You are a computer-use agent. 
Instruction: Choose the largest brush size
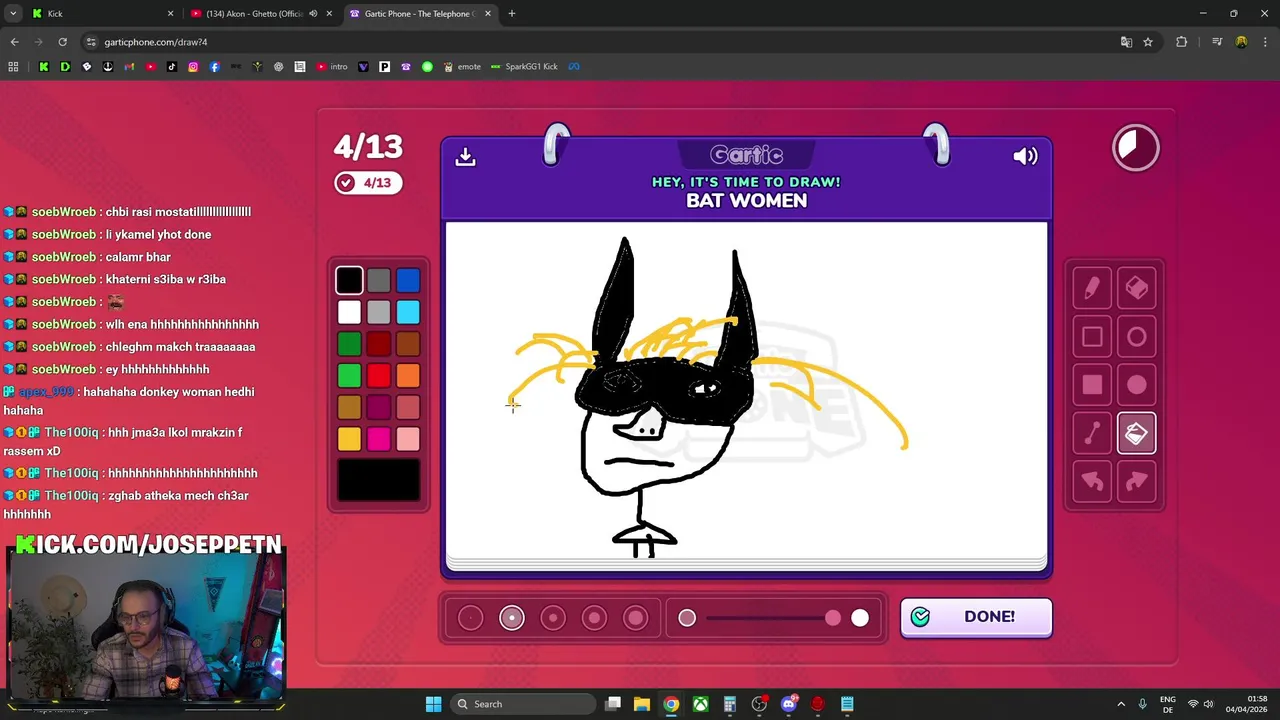[x=636, y=618]
